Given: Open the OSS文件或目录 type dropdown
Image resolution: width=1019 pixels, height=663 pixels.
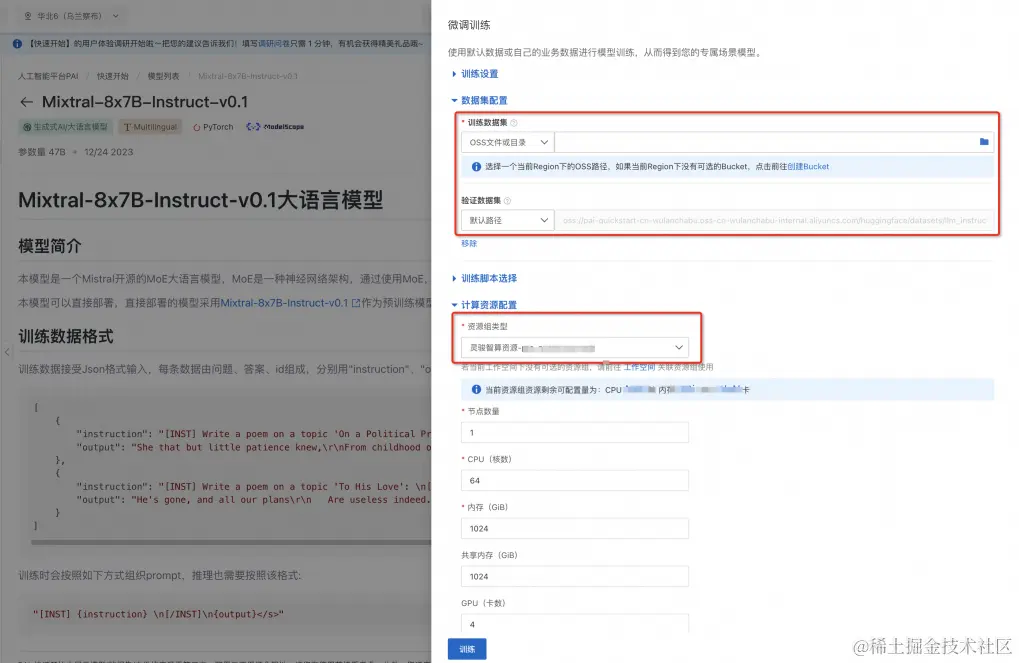Looking at the screenshot, I should tap(508, 142).
